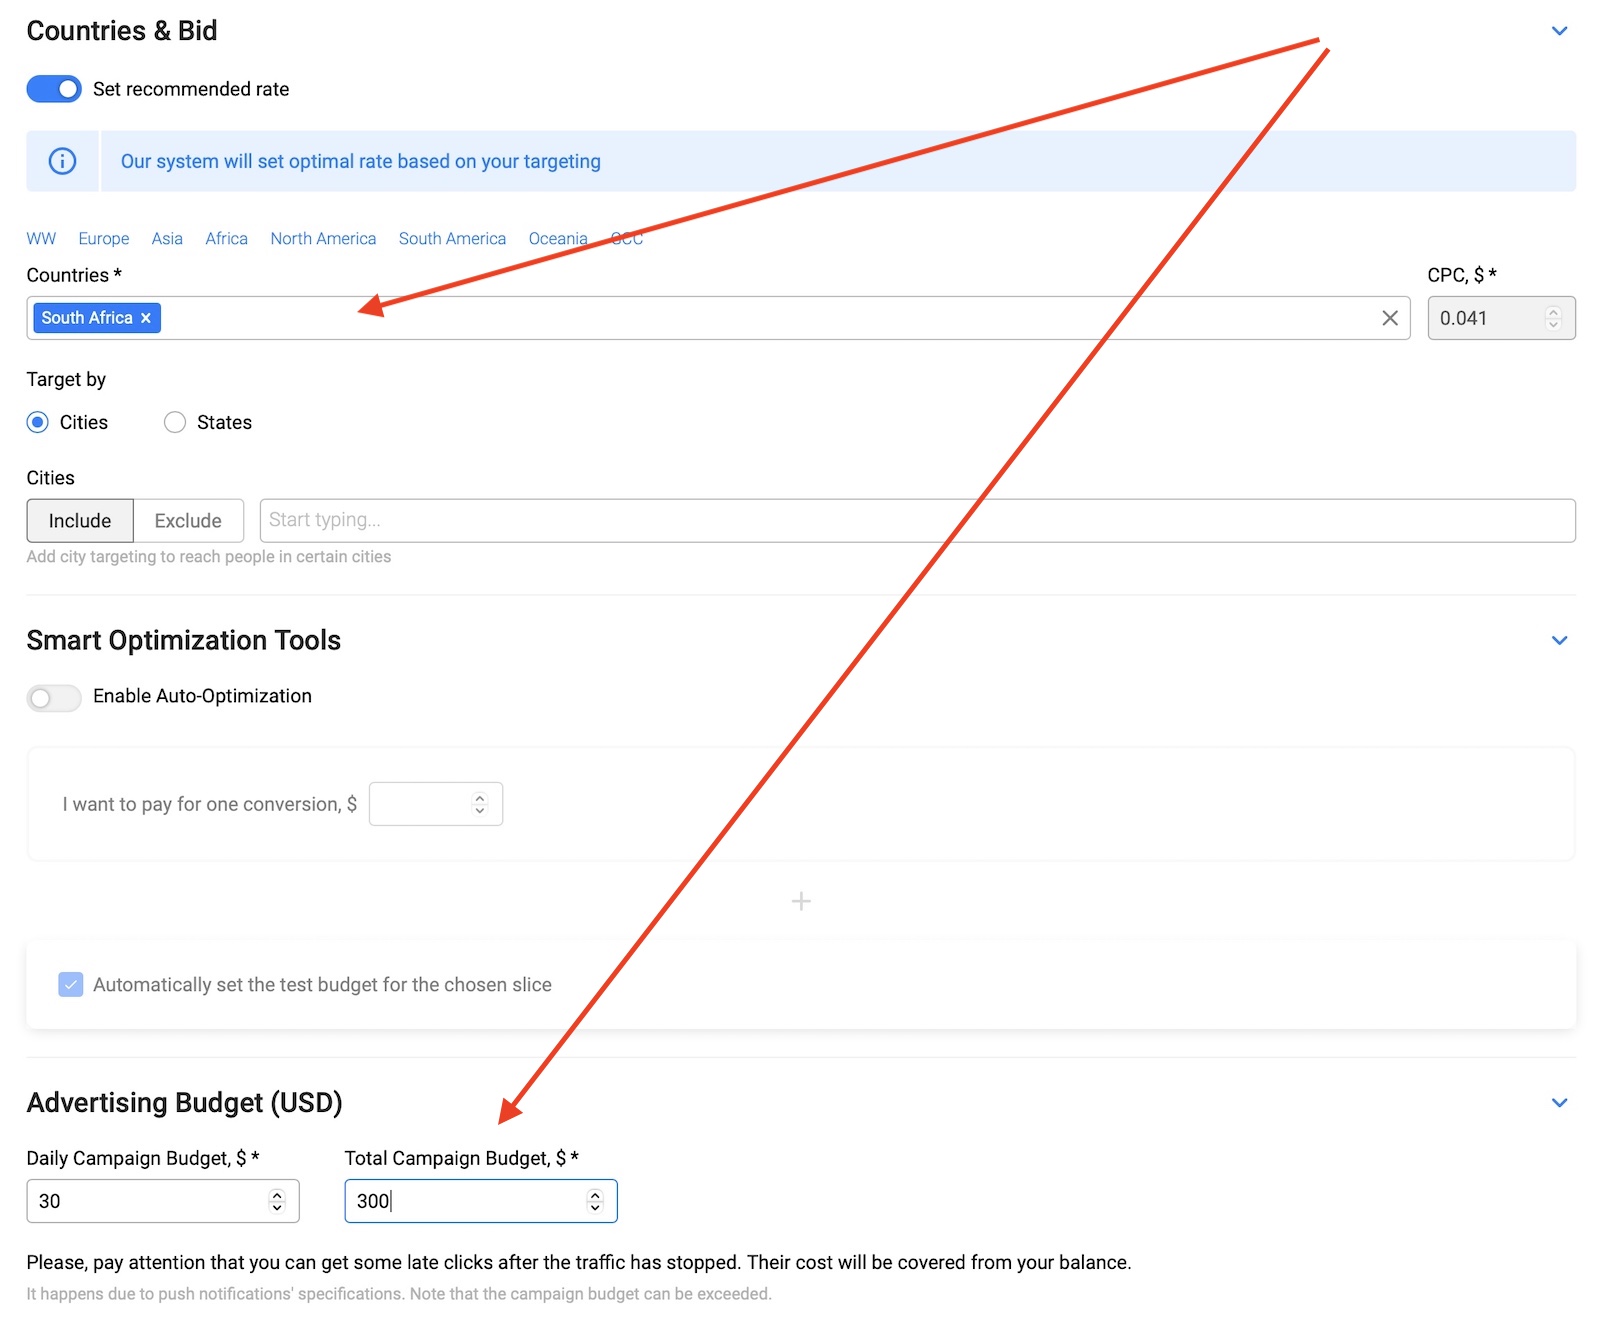Enable the Auto-Optimization toggle
This screenshot has width=1600, height=1326.
[54, 697]
